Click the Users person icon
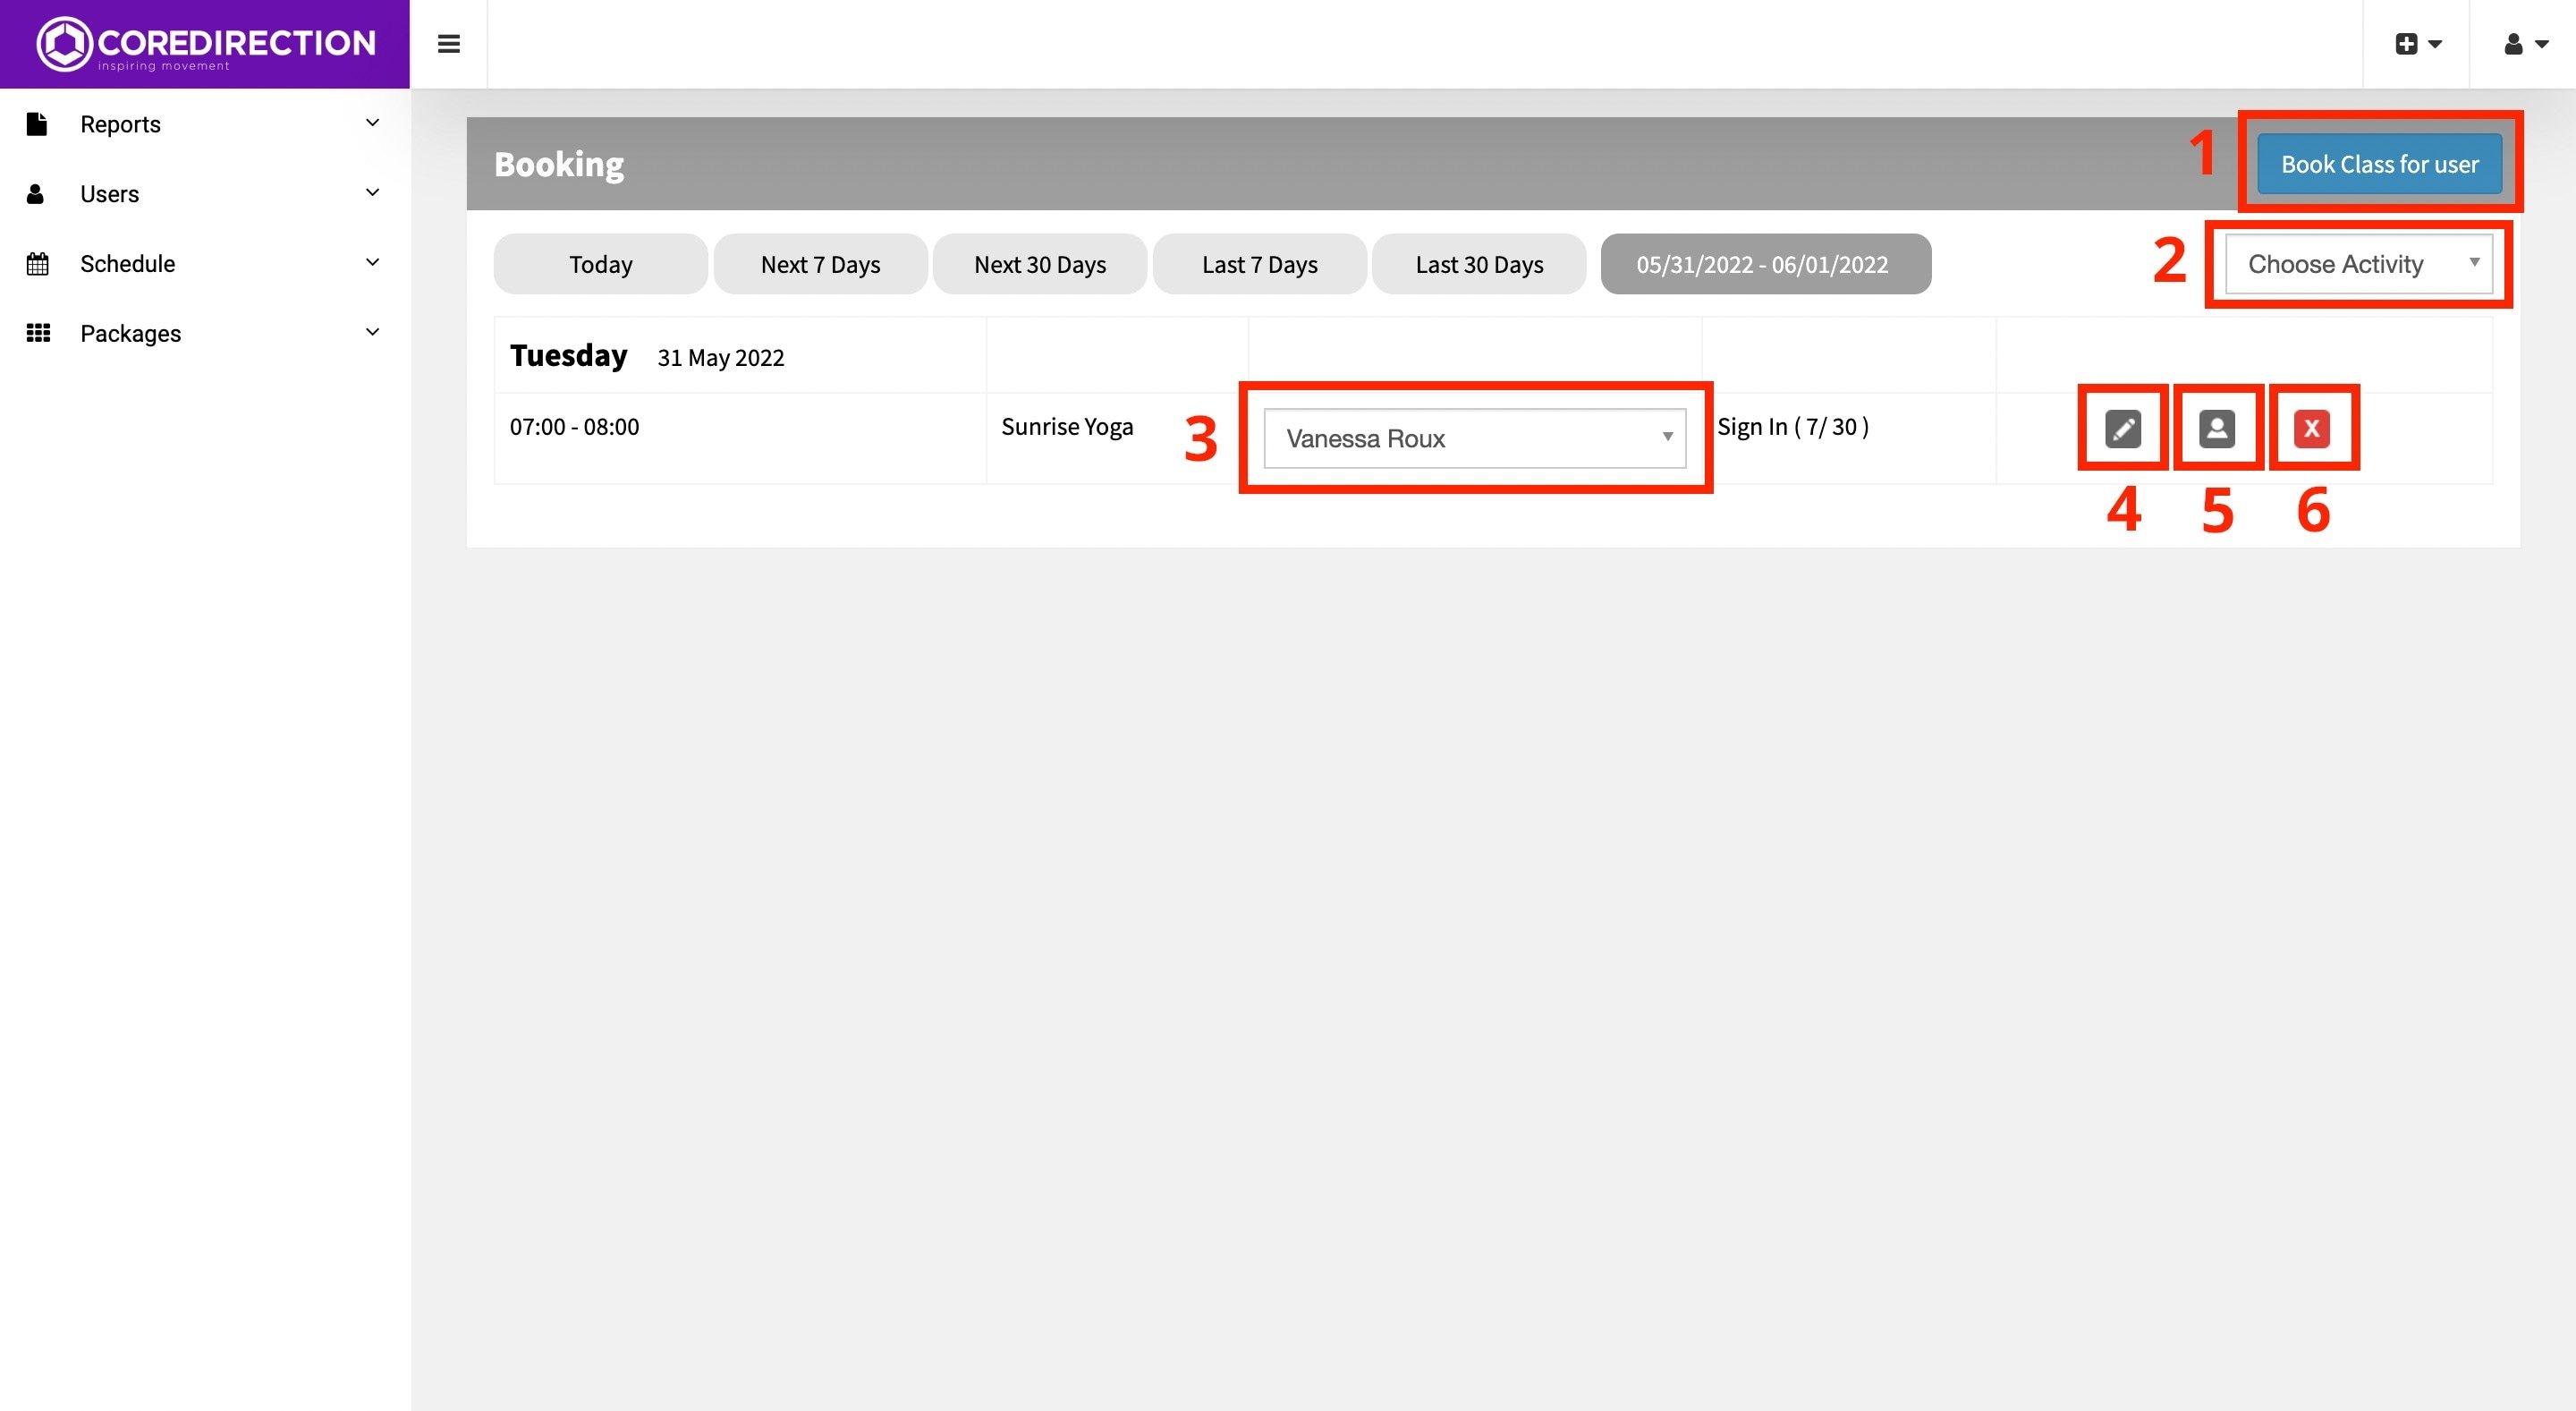Viewport: 2576px width, 1411px height. (35, 194)
